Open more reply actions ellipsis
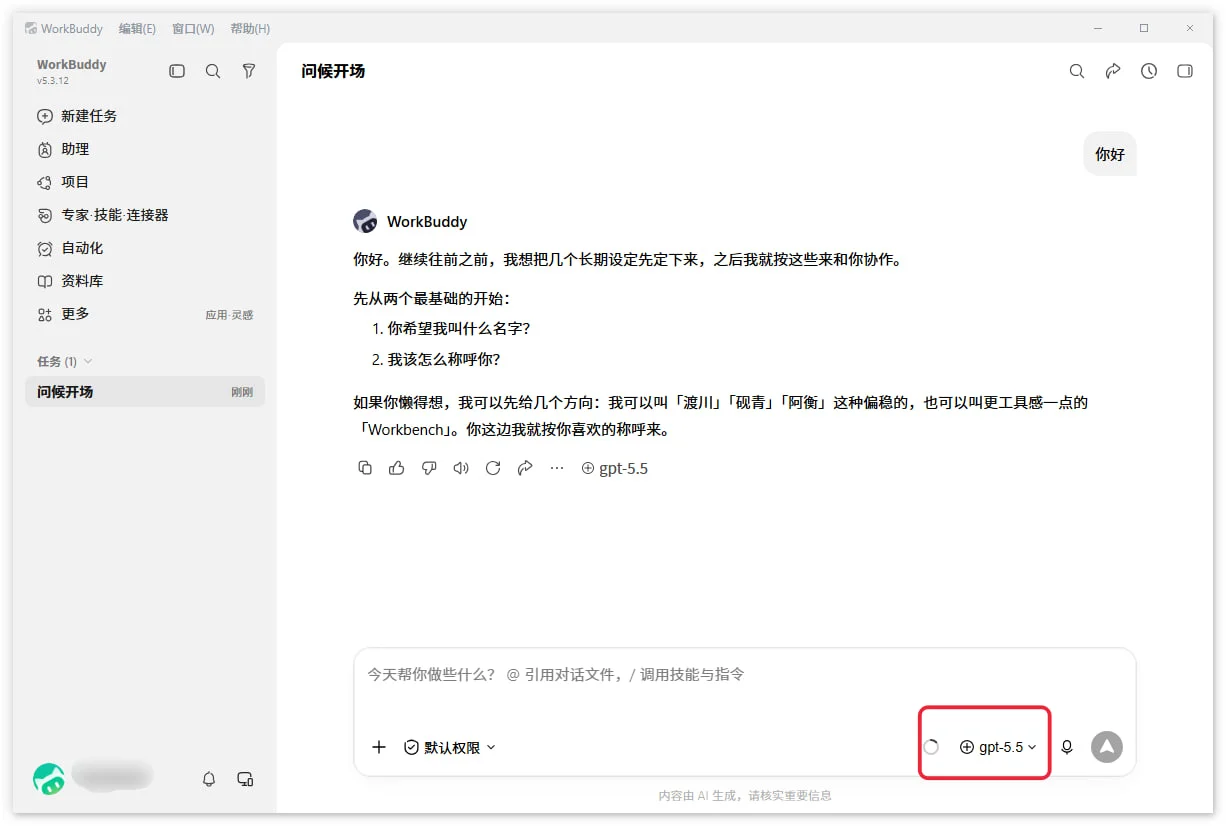 557,468
